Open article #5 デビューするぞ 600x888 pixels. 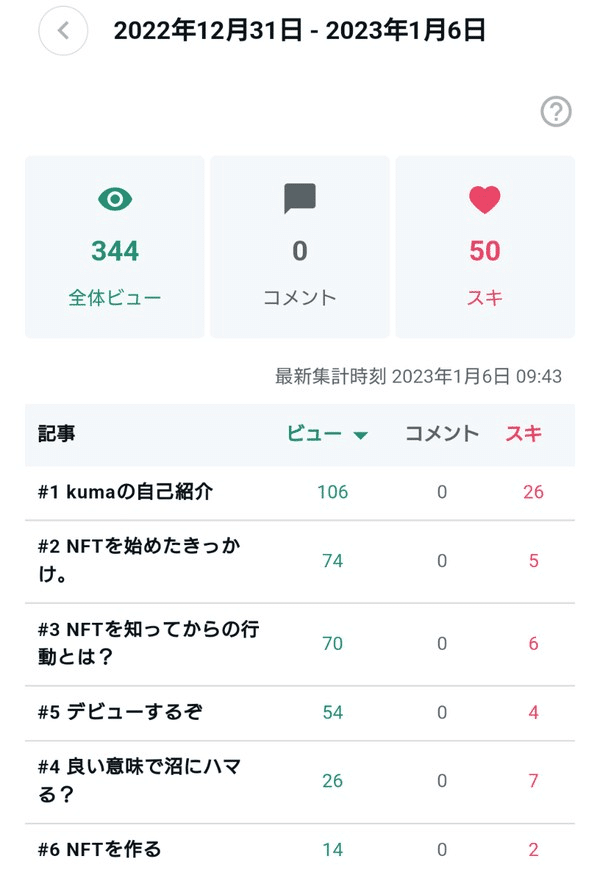[119, 712]
